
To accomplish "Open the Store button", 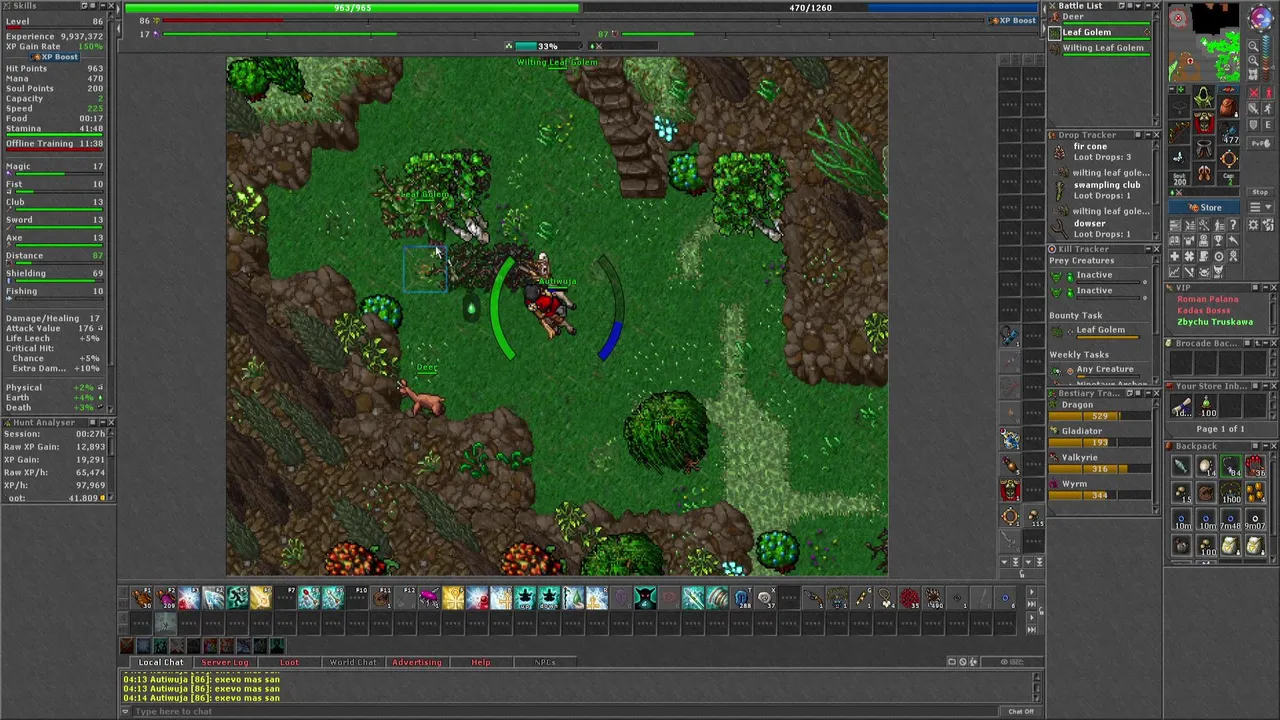I will [1204, 207].
